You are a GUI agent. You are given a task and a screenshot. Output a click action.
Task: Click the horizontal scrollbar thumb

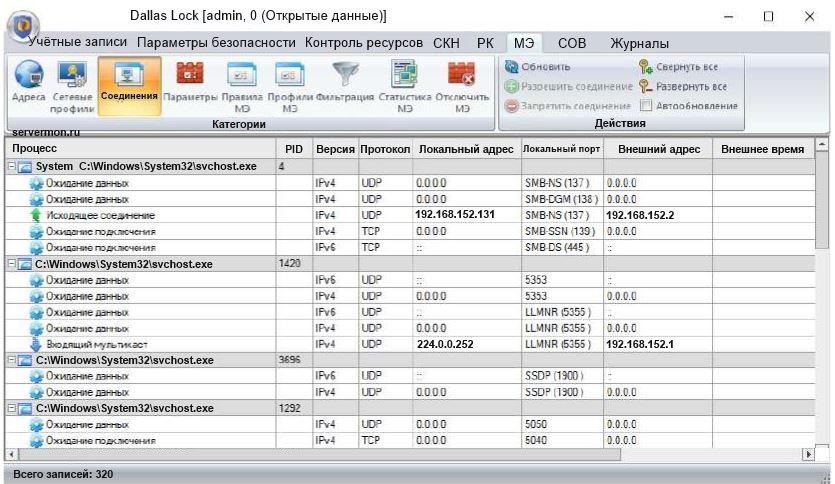[320, 455]
